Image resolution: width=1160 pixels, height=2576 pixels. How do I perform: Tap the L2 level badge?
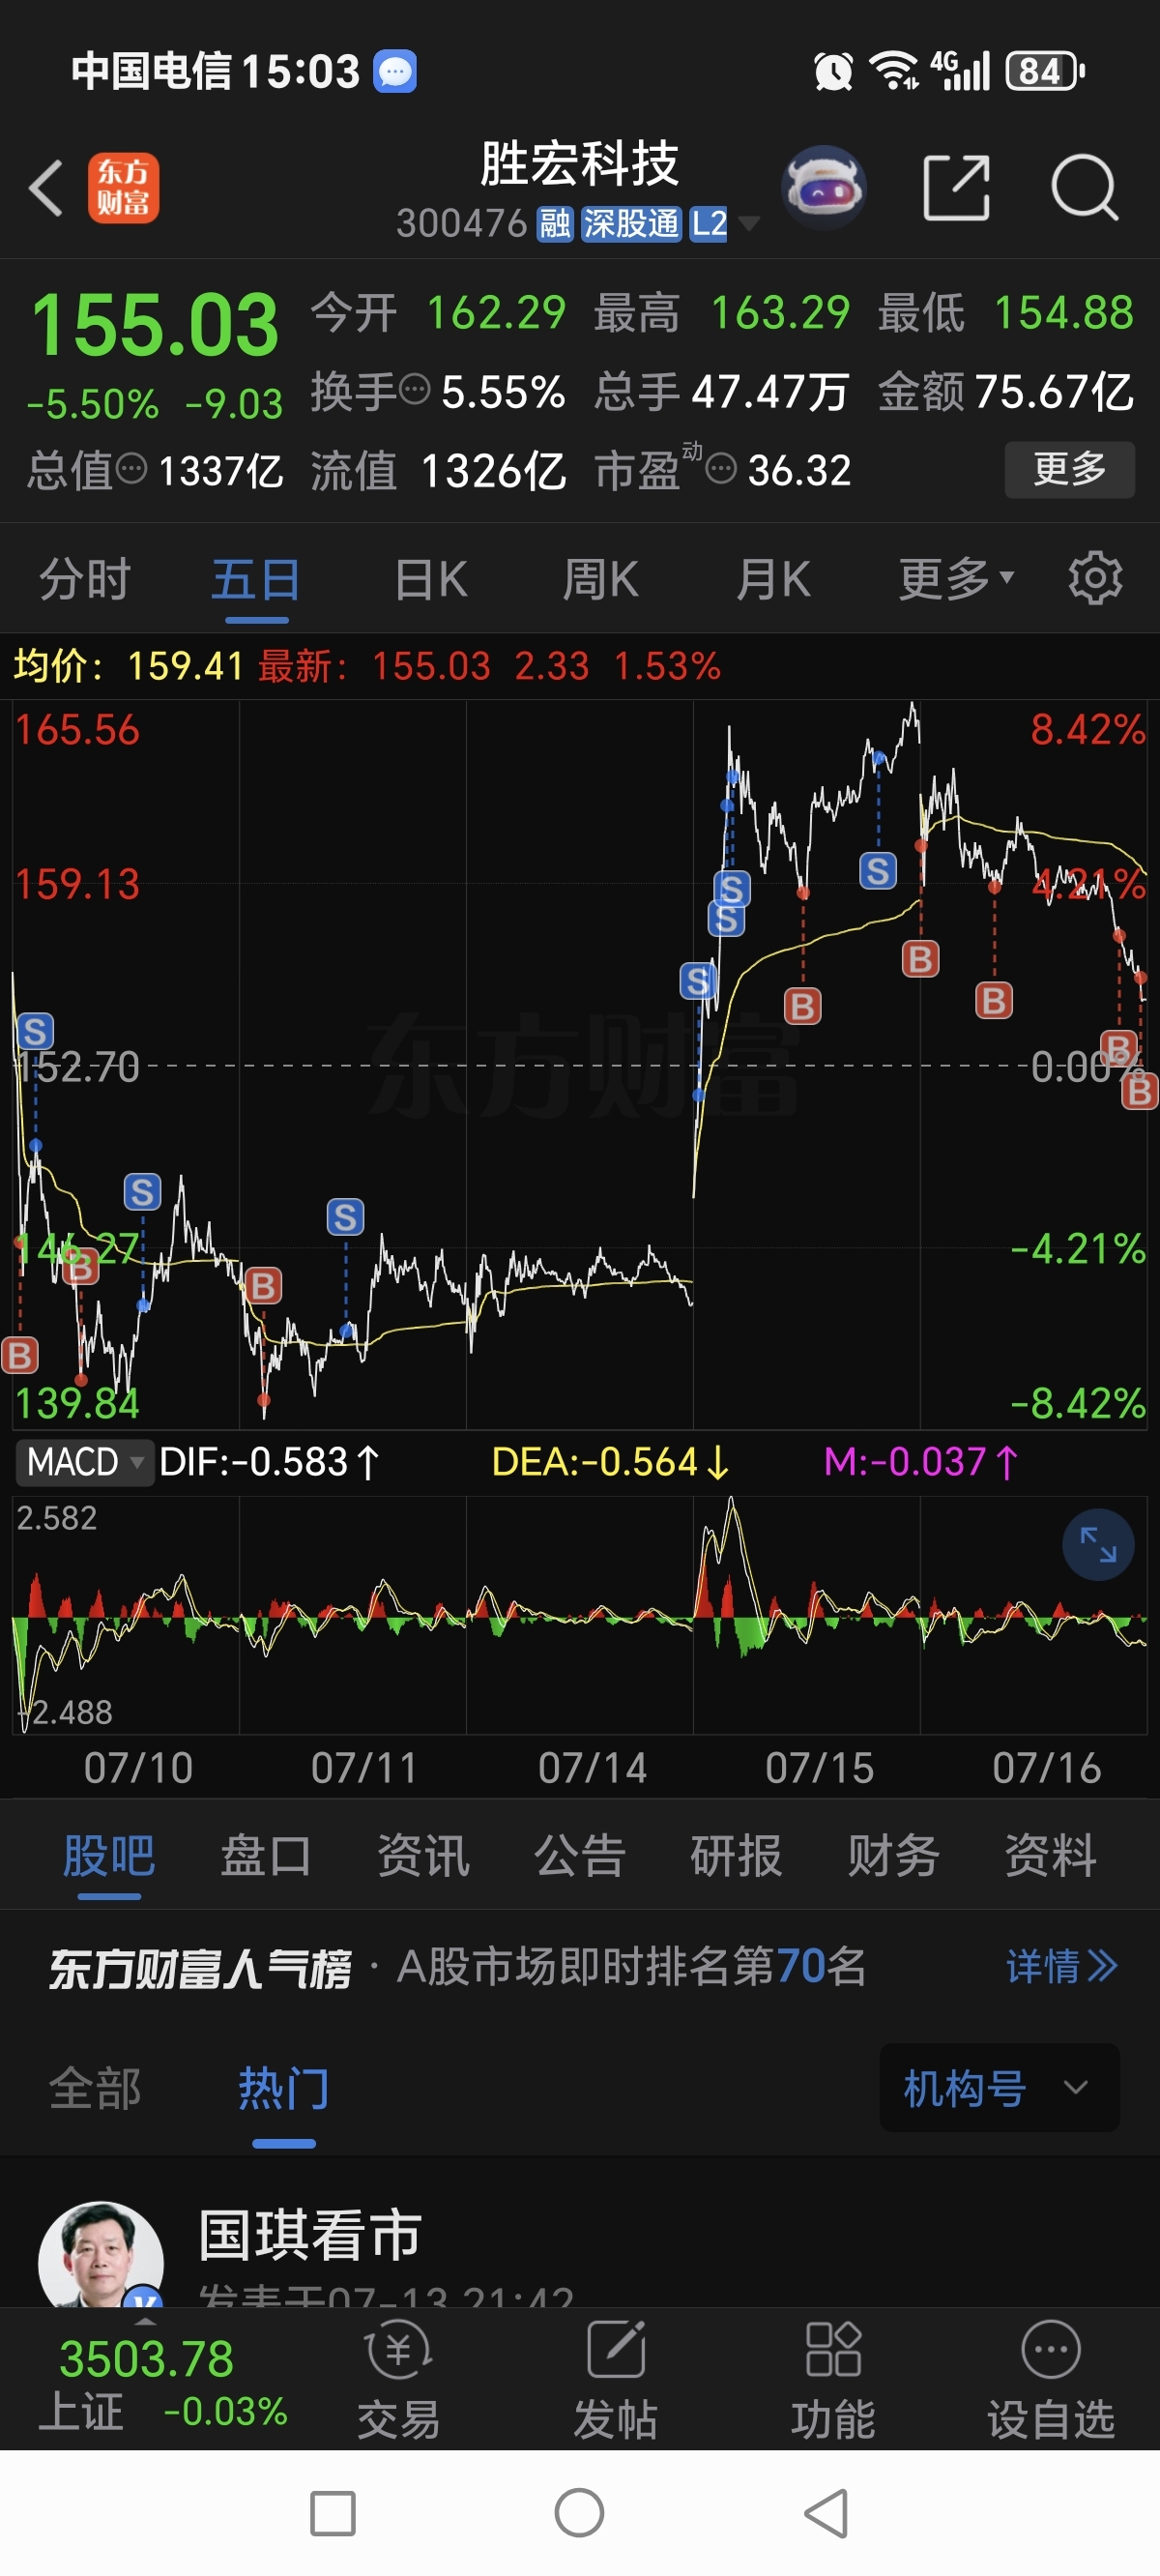coord(709,224)
